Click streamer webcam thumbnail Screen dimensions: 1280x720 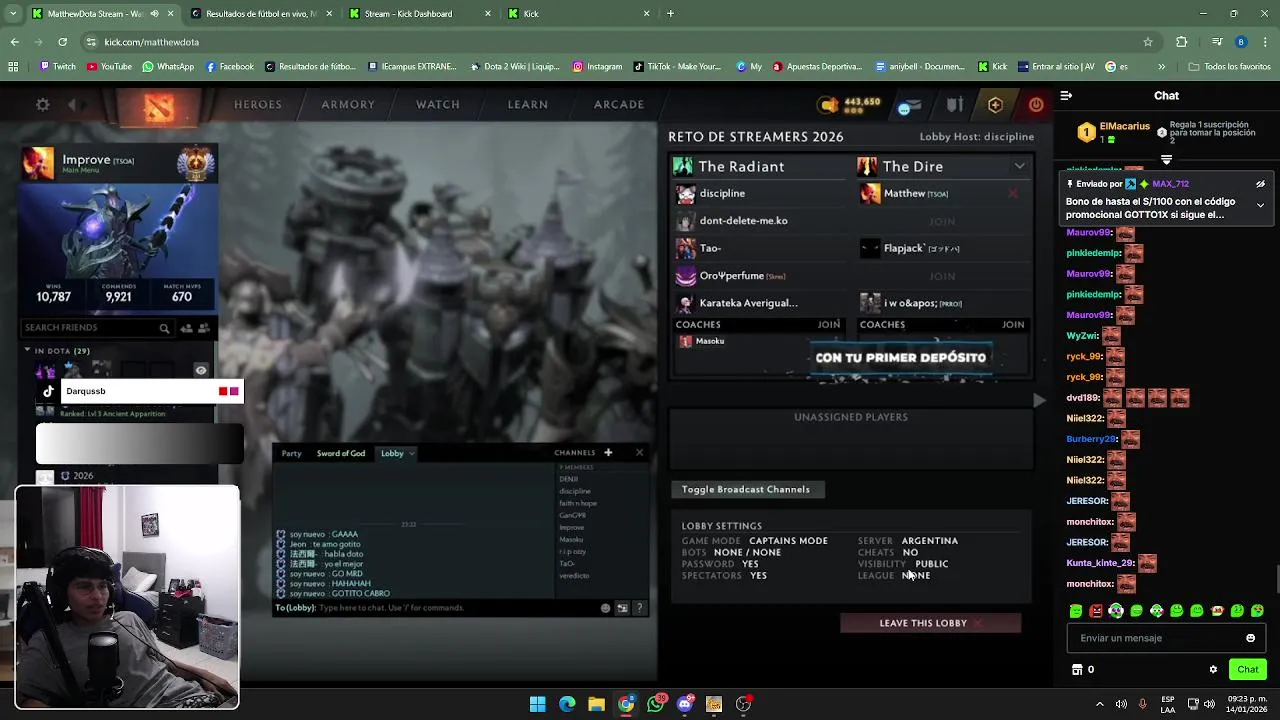(127, 598)
